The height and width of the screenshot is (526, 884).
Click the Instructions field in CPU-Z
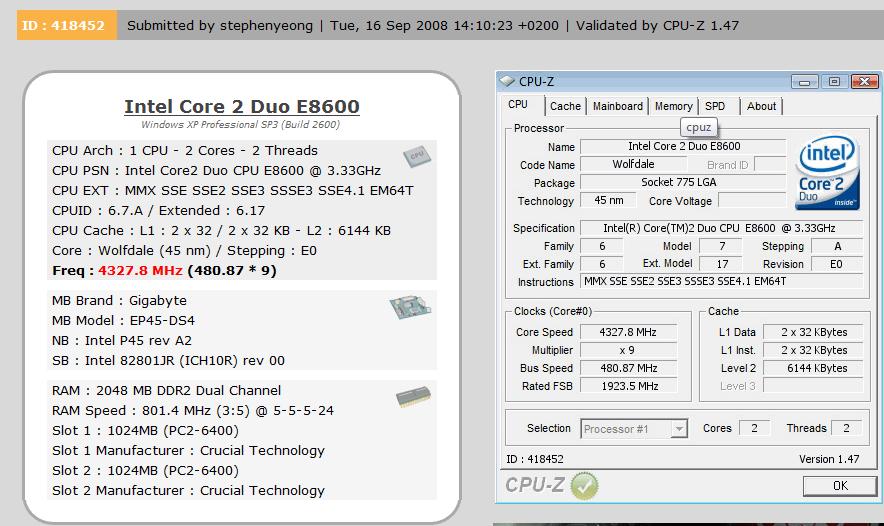pyautogui.click(x=722, y=281)
